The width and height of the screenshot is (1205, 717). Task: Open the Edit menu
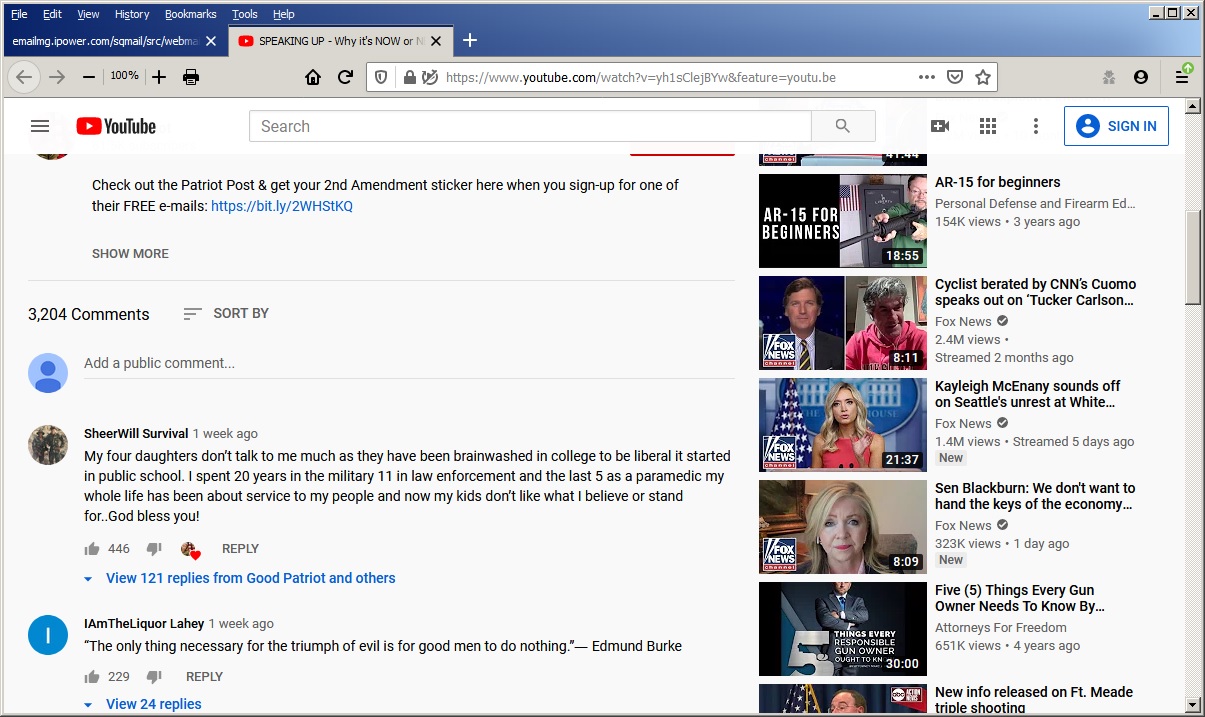(x=52, y=14)
